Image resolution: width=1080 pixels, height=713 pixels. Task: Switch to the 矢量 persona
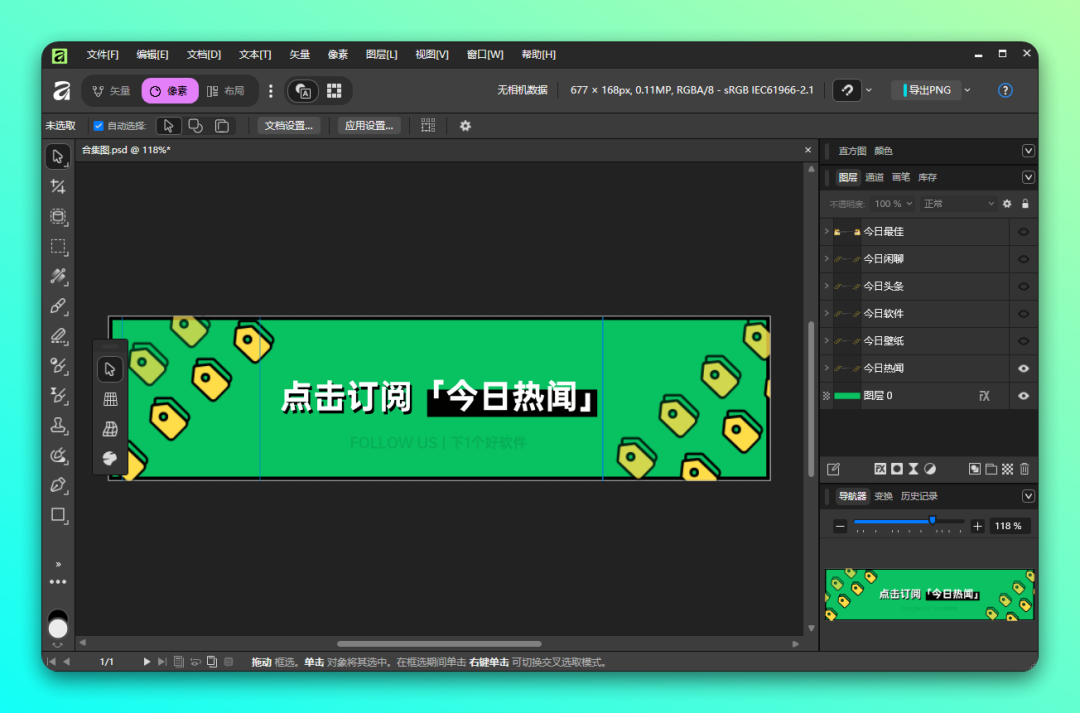pos(109,90)
